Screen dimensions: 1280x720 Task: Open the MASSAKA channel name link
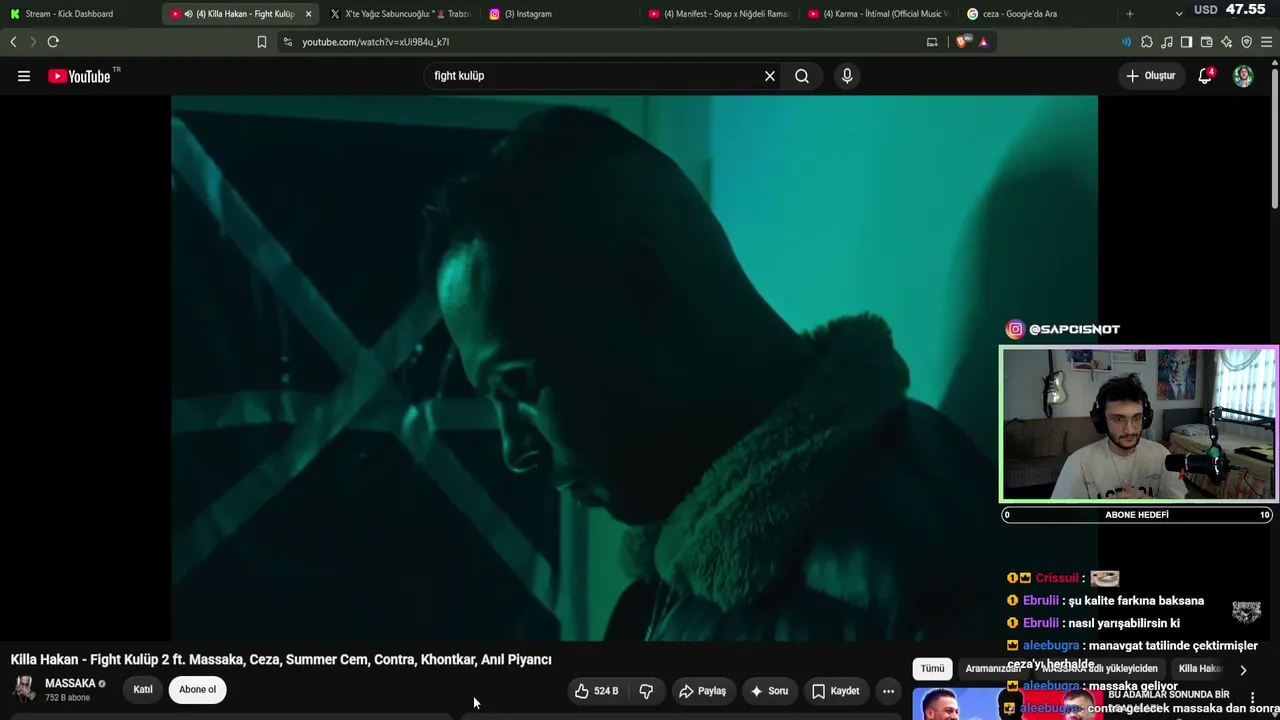click(70, 684)
